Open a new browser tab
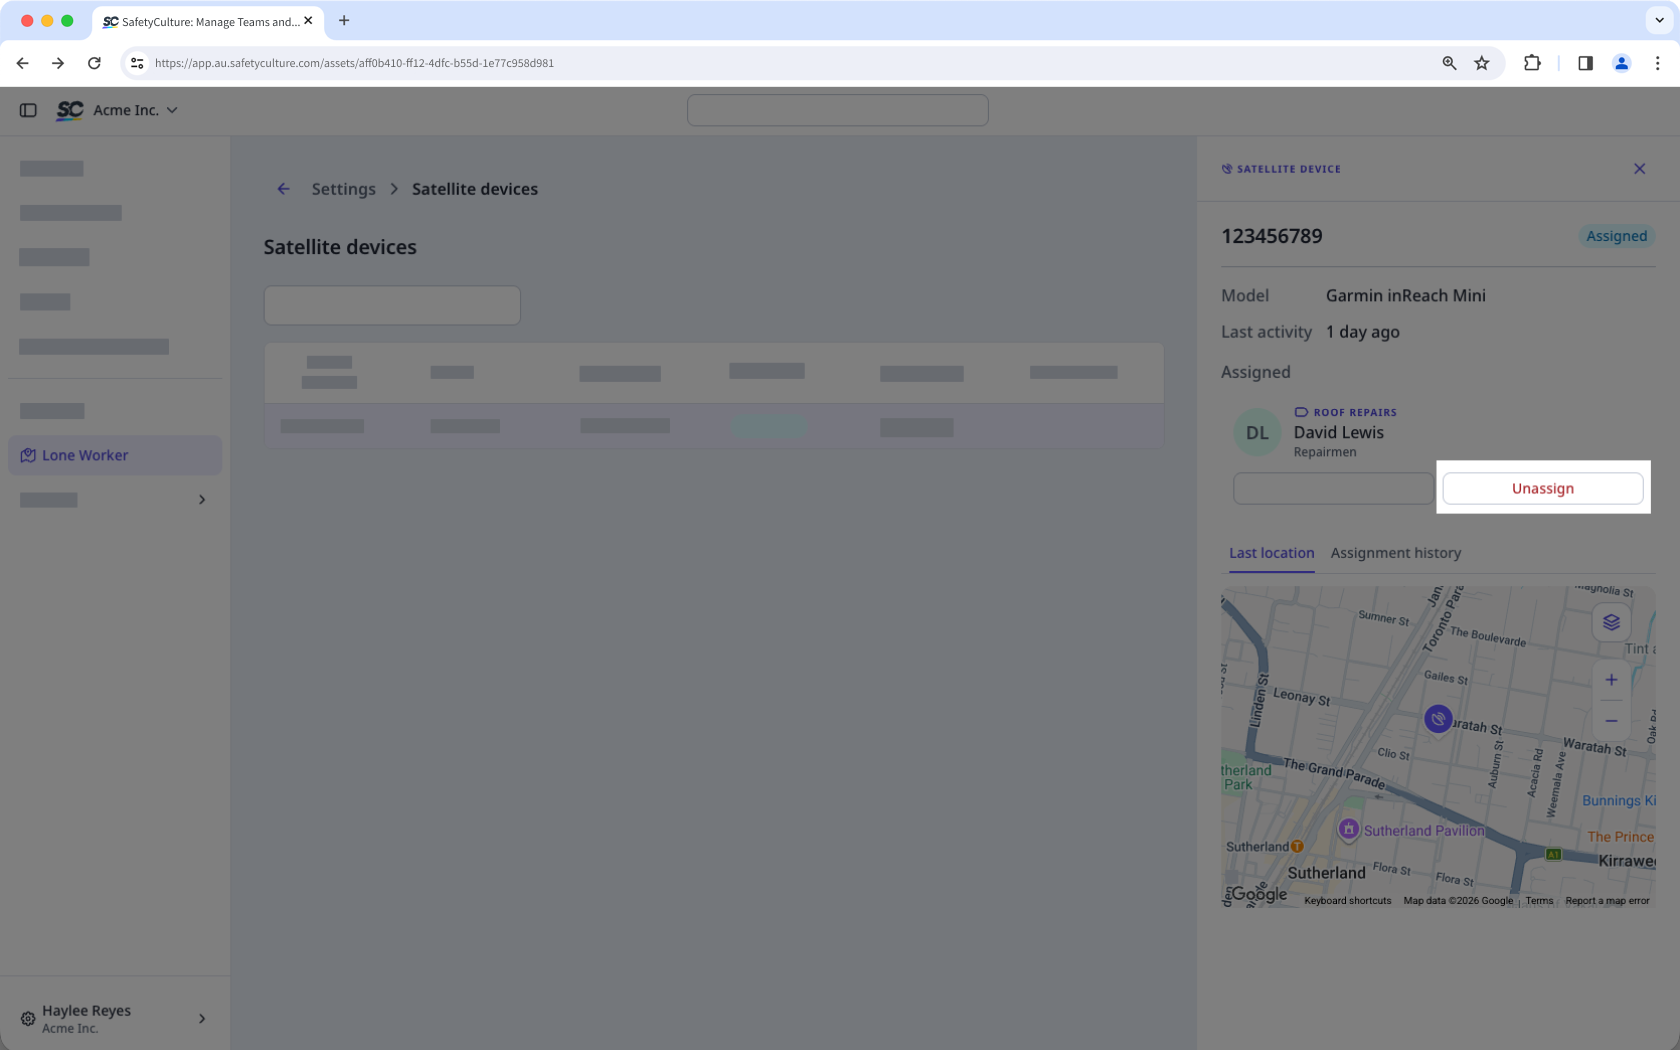Screen dimensions: 1680x1050 click(x=344, y=20)
